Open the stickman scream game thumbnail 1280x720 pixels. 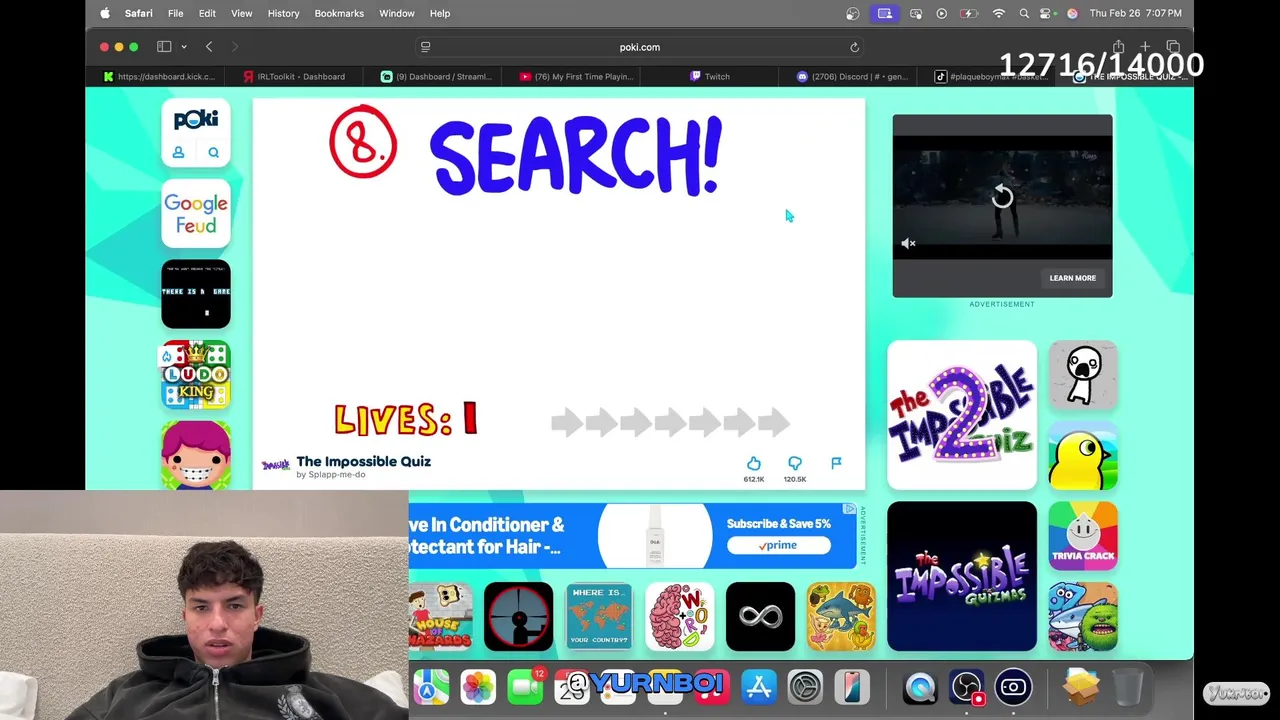1083,375
